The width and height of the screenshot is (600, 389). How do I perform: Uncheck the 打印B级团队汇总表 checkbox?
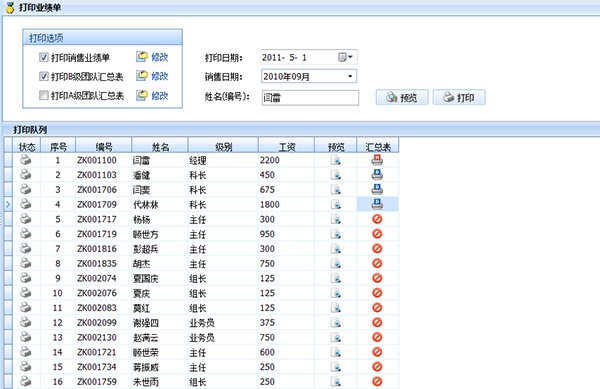tap(44, 76)
